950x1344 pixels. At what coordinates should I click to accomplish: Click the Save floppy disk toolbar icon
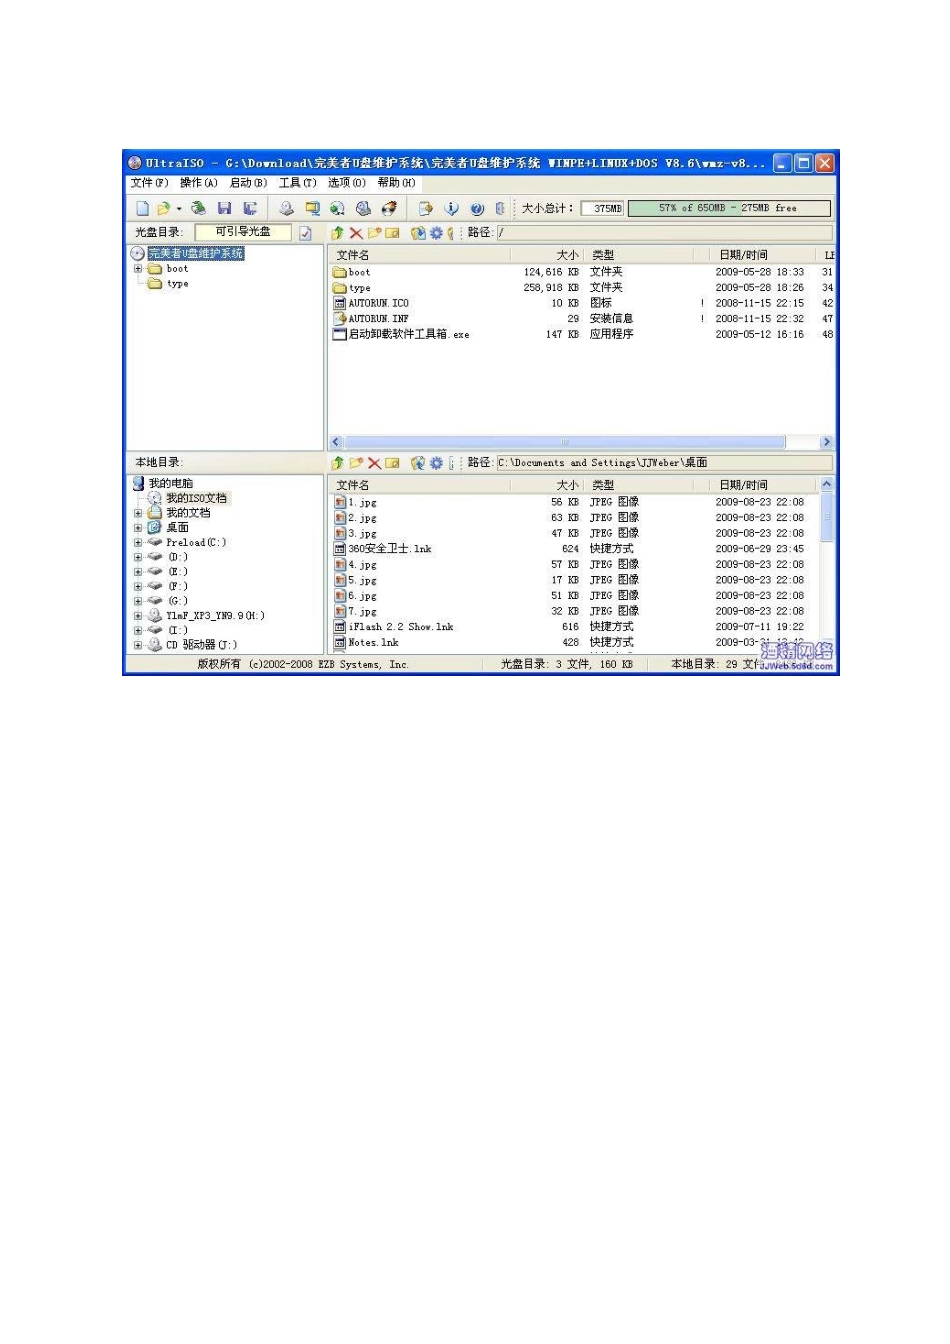(224, 208)
